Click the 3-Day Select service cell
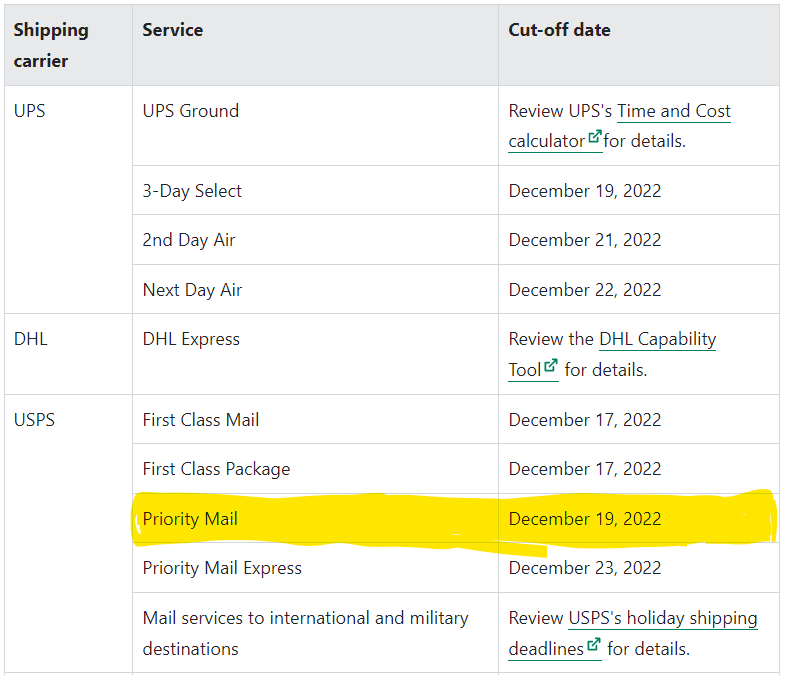Viewport: 786px width, 675px height. 315,190
